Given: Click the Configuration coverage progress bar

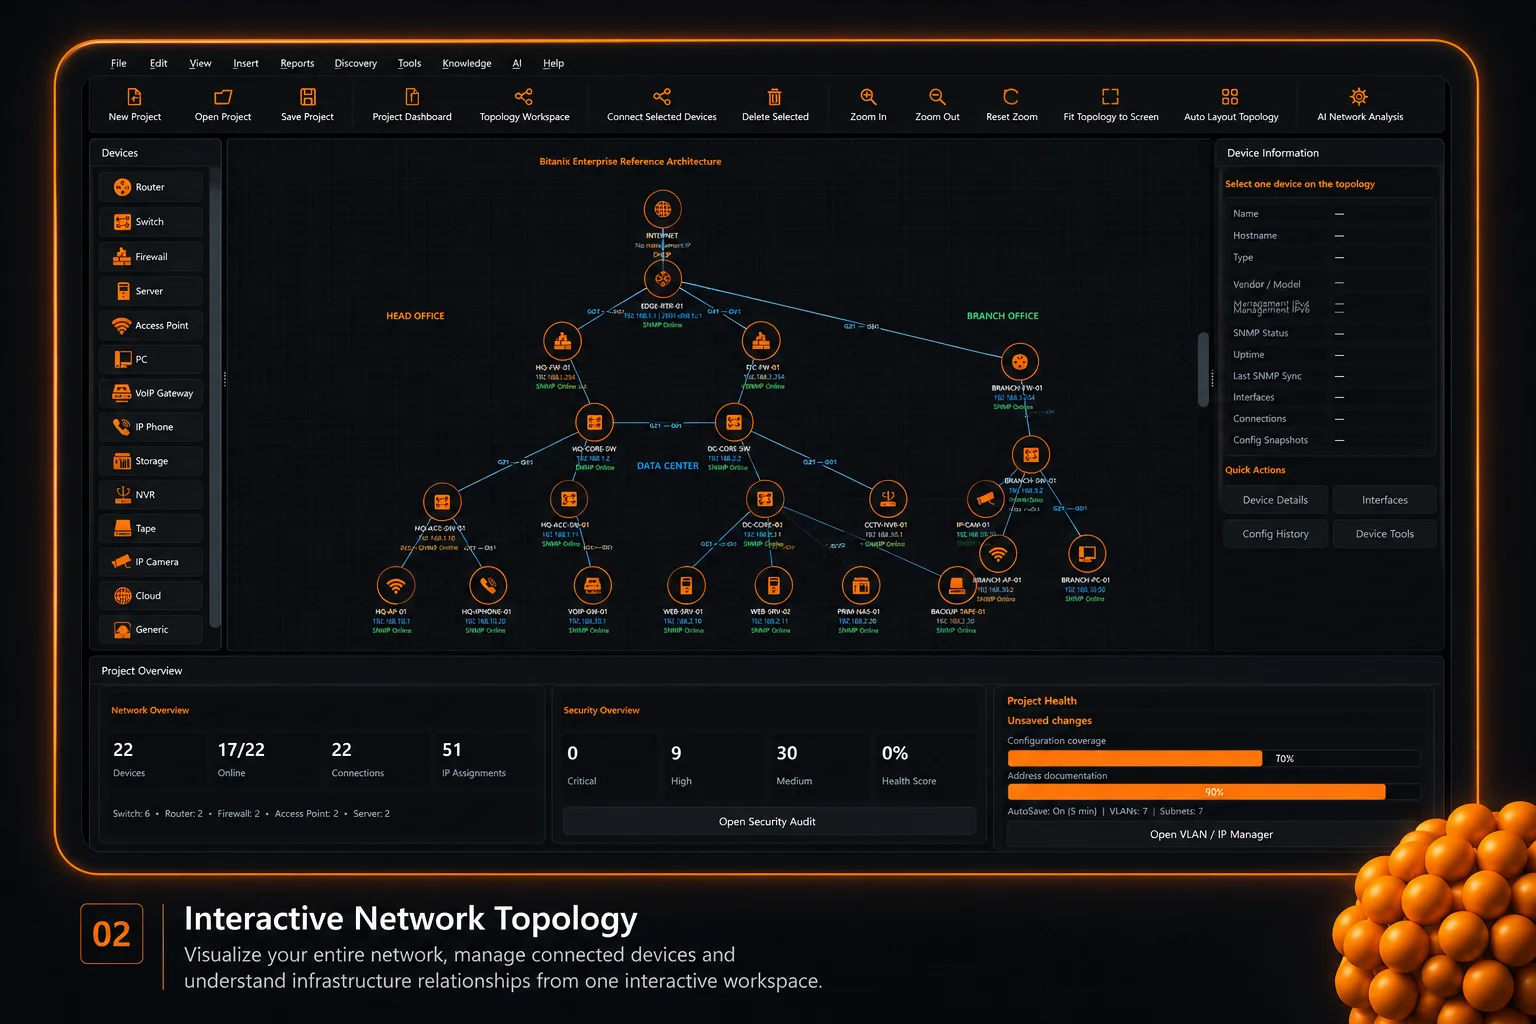Looking at the screenshot, I should click(x=1213, y=759).
